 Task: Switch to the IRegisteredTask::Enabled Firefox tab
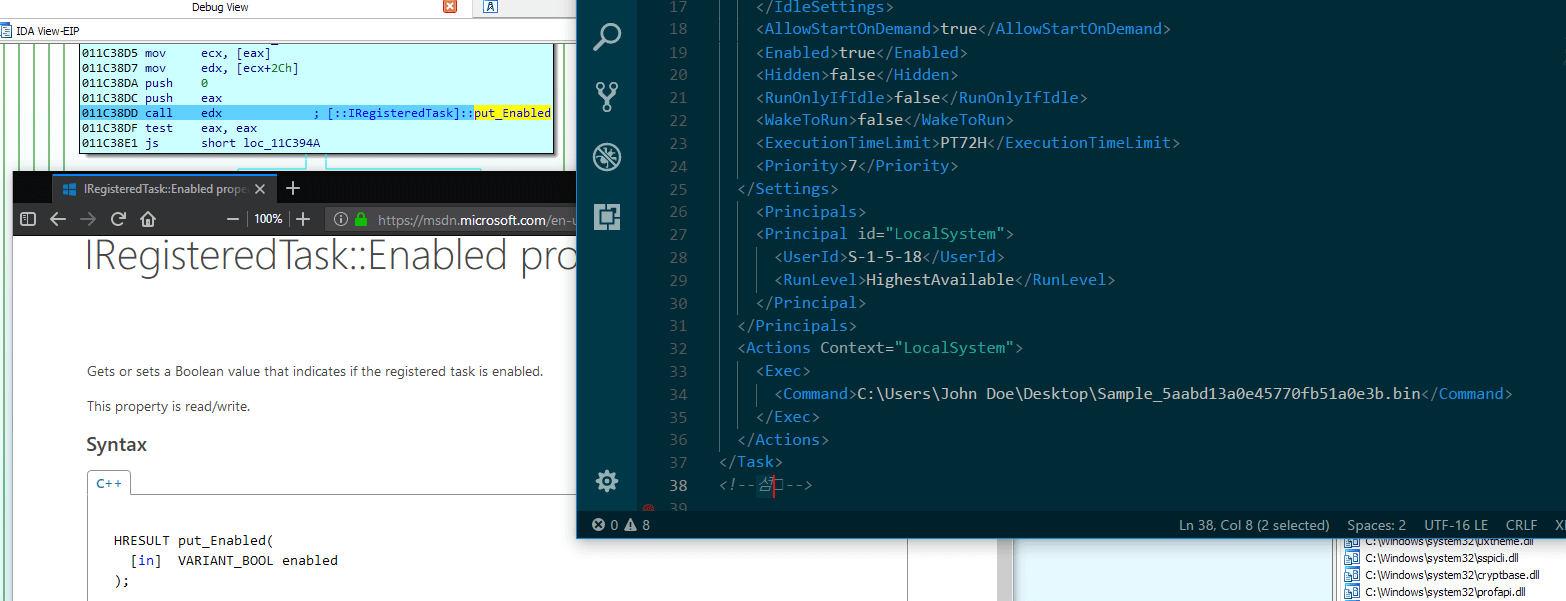click(x=165, y=189)
